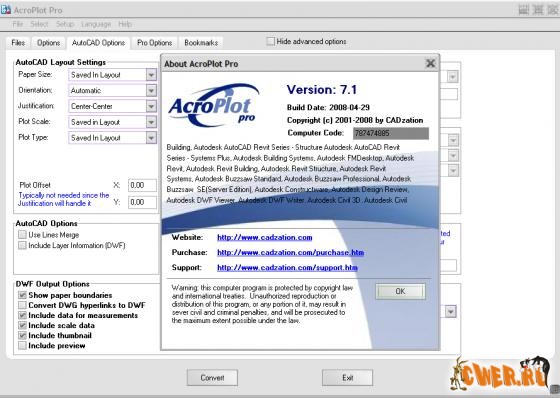Enable Hide advanced options checkbox
560x398 pixels.
click(x=271, y=41)
